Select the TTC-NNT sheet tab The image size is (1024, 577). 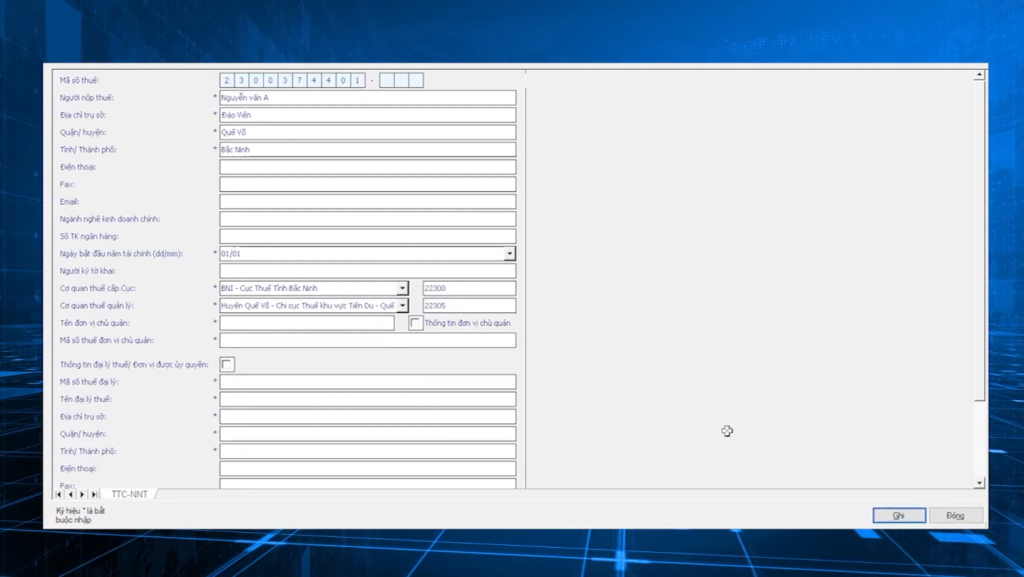[x=129, y=495]
